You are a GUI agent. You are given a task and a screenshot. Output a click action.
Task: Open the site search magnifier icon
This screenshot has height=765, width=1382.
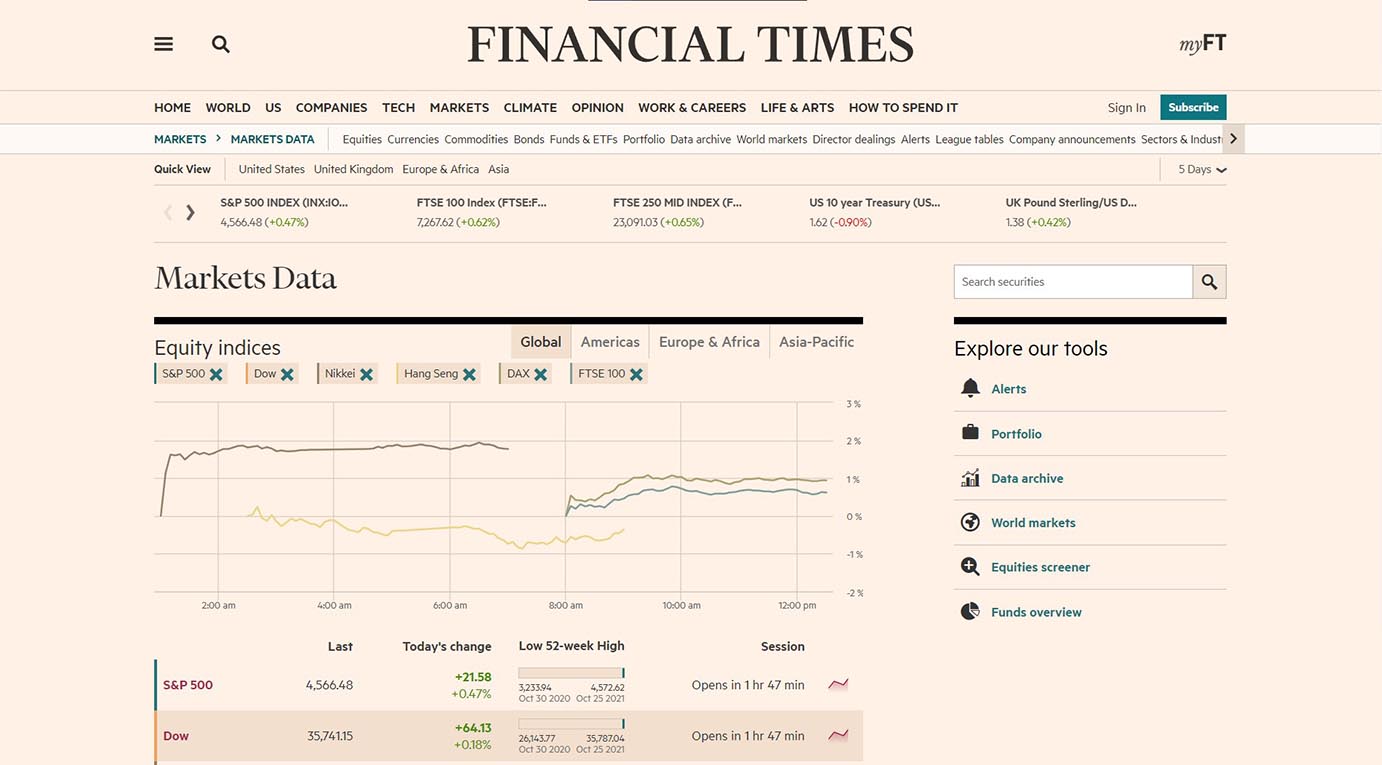(x=221, y=44)
